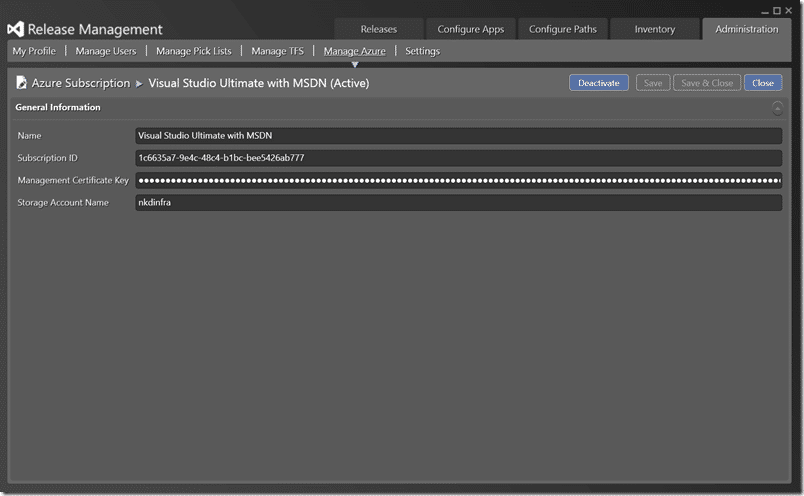Open the Configure Apps tab
This screenshot has height=496, width=804.
471,29
